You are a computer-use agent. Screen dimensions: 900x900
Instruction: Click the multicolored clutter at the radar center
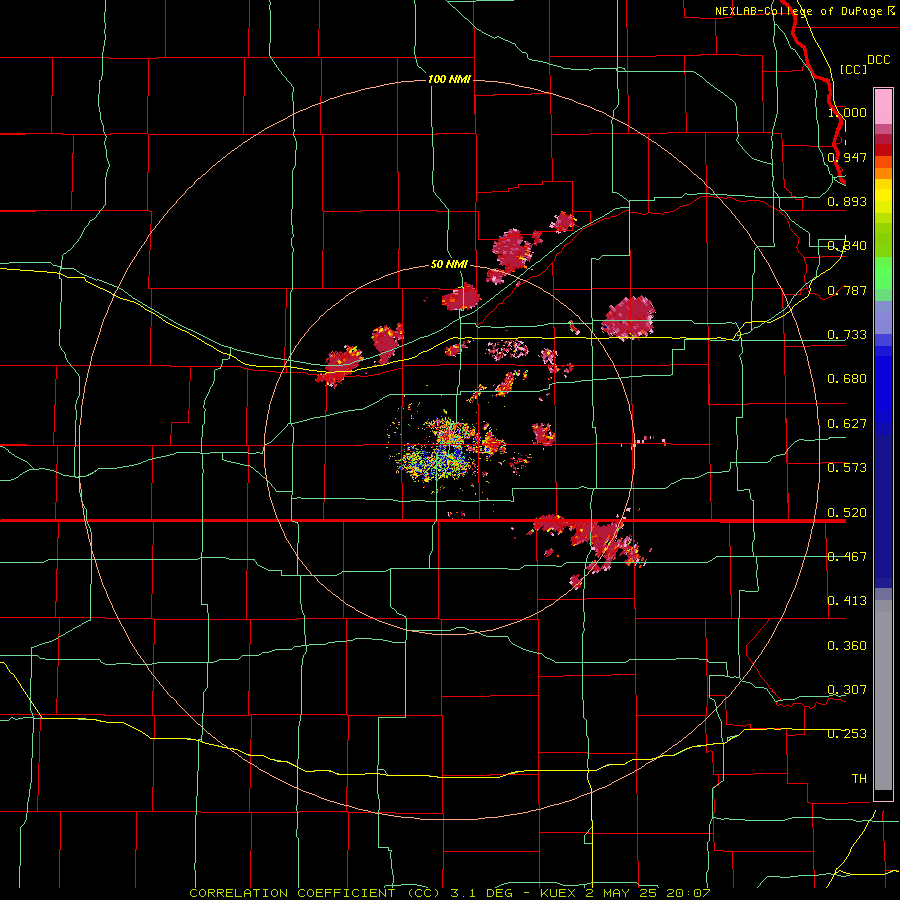[x=446, y=451]
